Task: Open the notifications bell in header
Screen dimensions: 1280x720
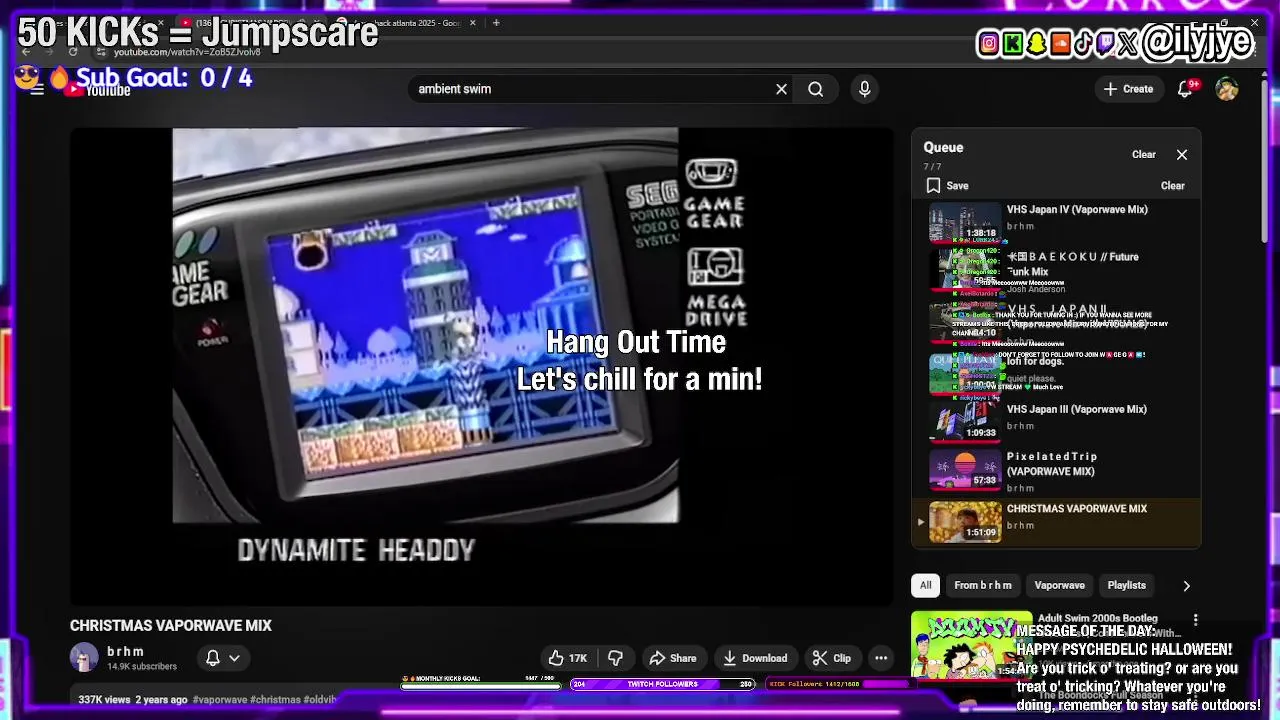Action: pyautogui.click(x=1185, y=89)
